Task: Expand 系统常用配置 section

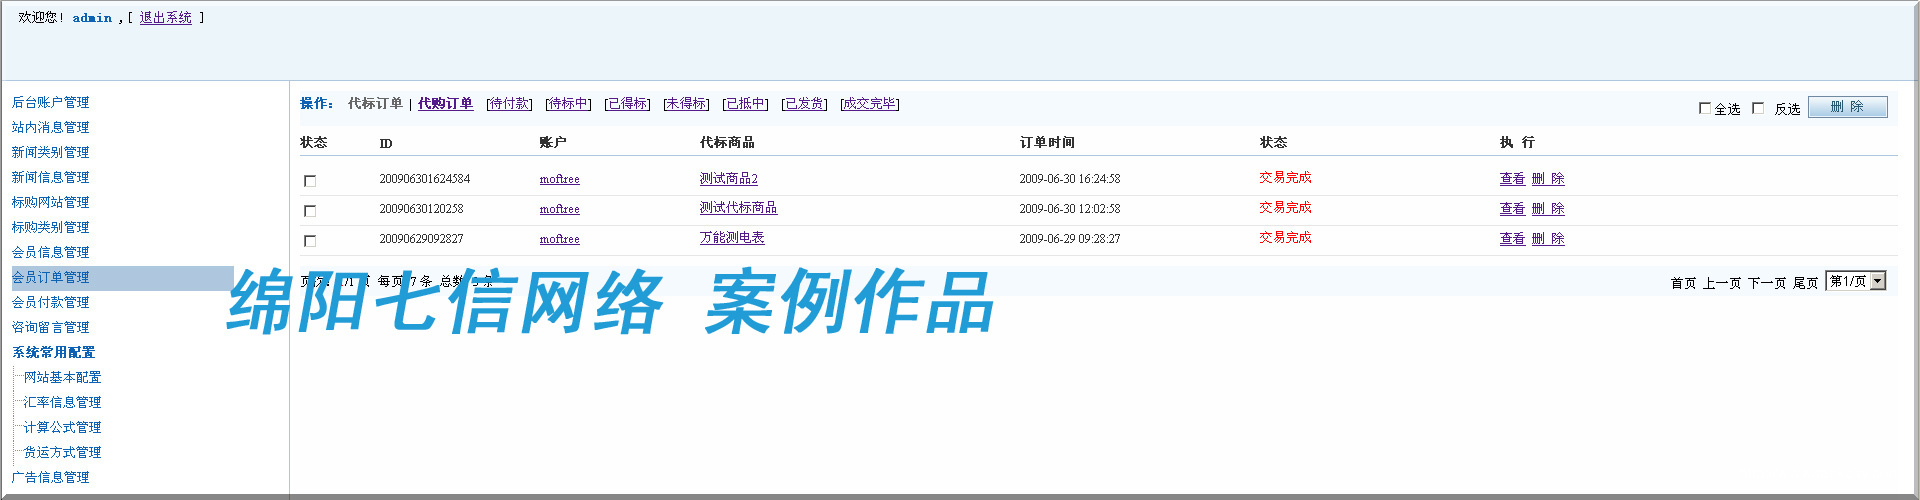Action: tap(53, 353)
